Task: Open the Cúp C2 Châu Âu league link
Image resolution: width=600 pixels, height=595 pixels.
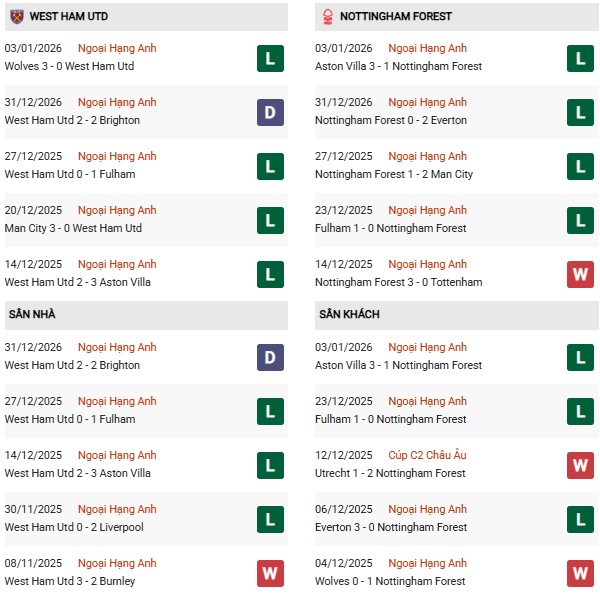Action: (x=427, y=456)
